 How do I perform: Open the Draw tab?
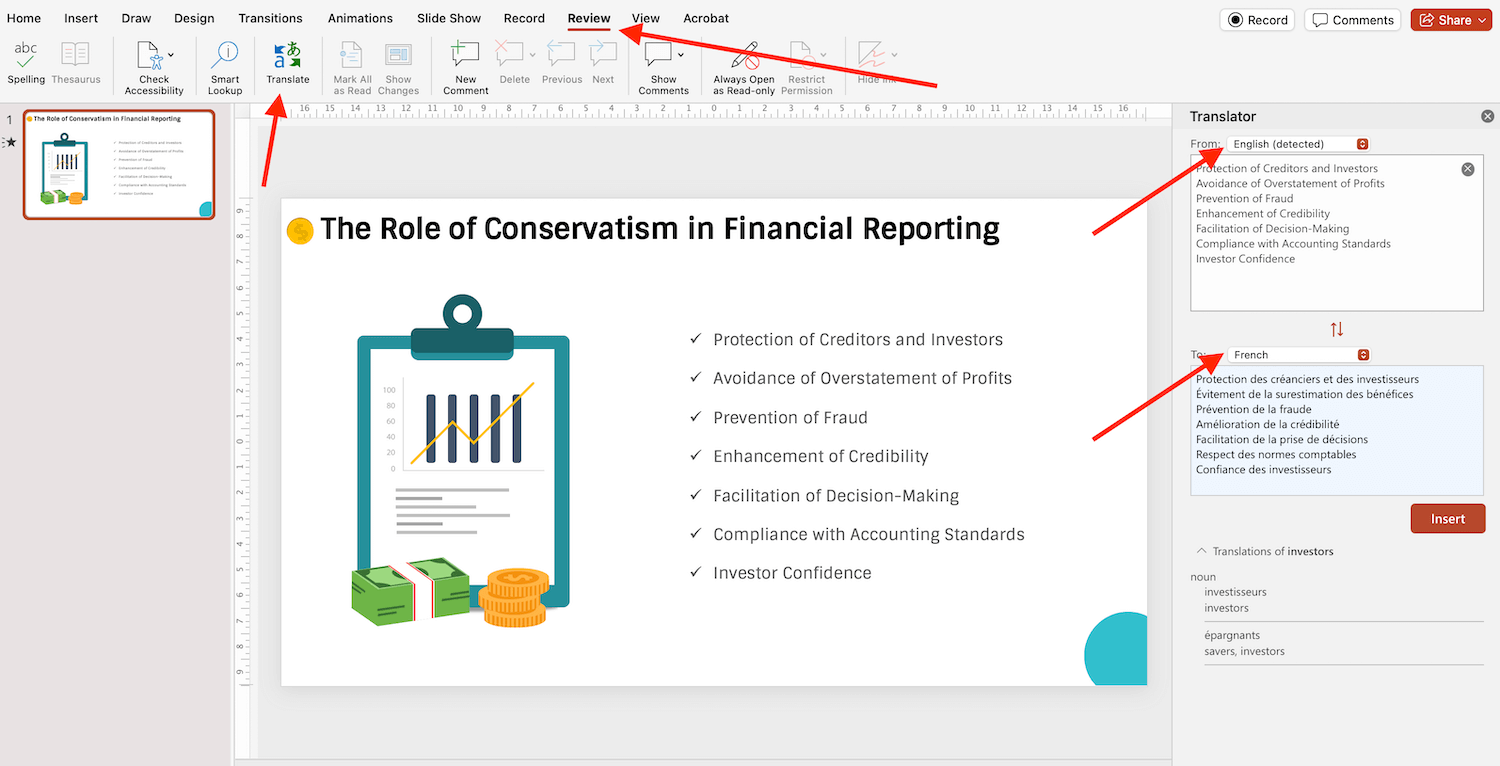136,18
